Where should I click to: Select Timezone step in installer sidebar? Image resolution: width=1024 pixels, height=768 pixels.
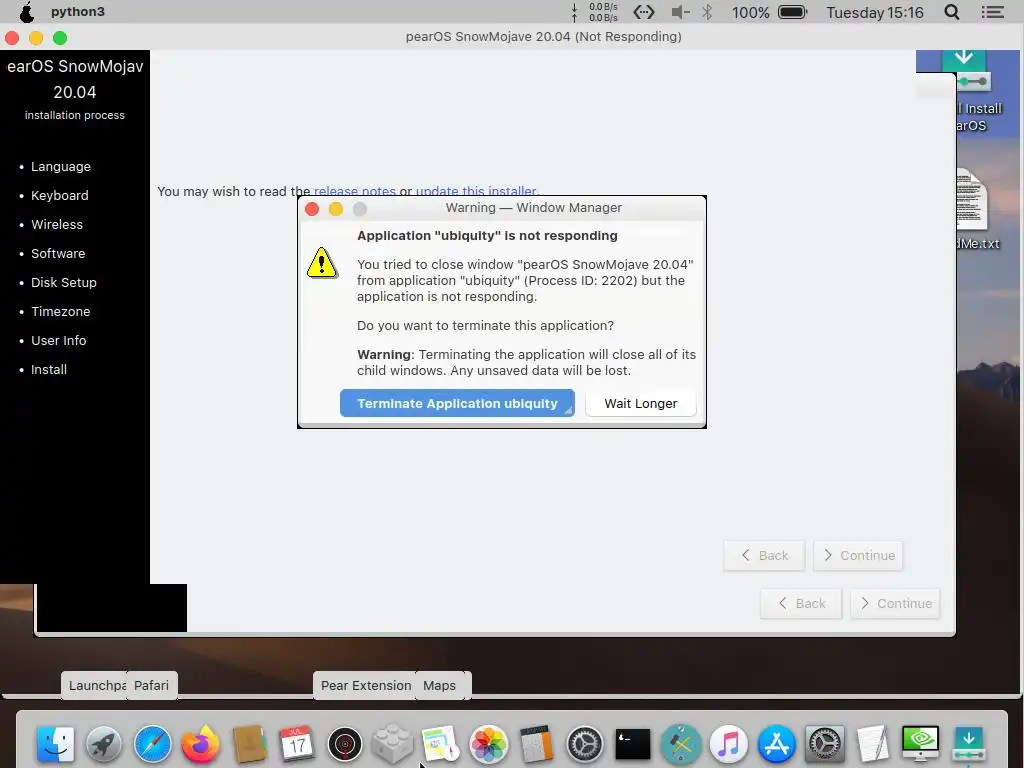pos(61,312)
